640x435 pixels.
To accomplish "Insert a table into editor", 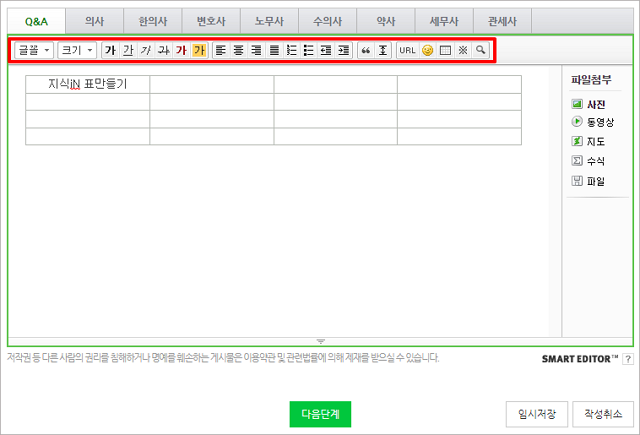I will click(x=445, y=50).
